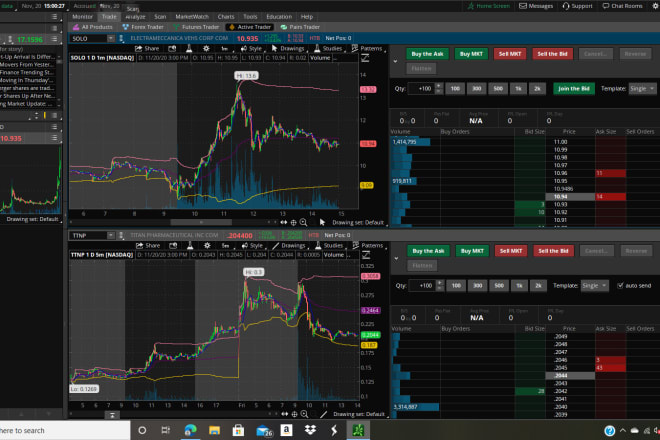Screen dimensions: 660x440
Task: Click the SOLO chart horizontal scrollbar thumb
Action: pyautogui.click(x=201, y=222)
